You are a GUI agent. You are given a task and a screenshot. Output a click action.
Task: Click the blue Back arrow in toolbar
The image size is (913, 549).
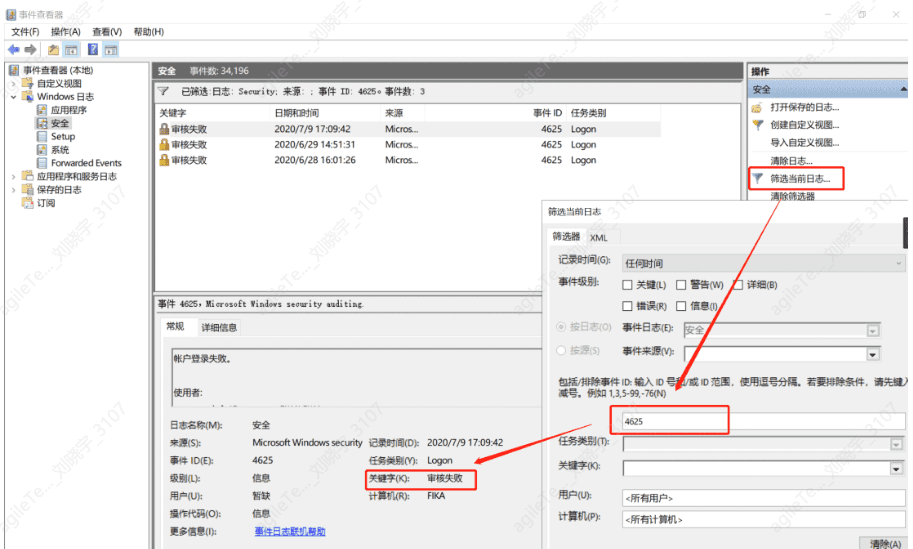point(13,49)
